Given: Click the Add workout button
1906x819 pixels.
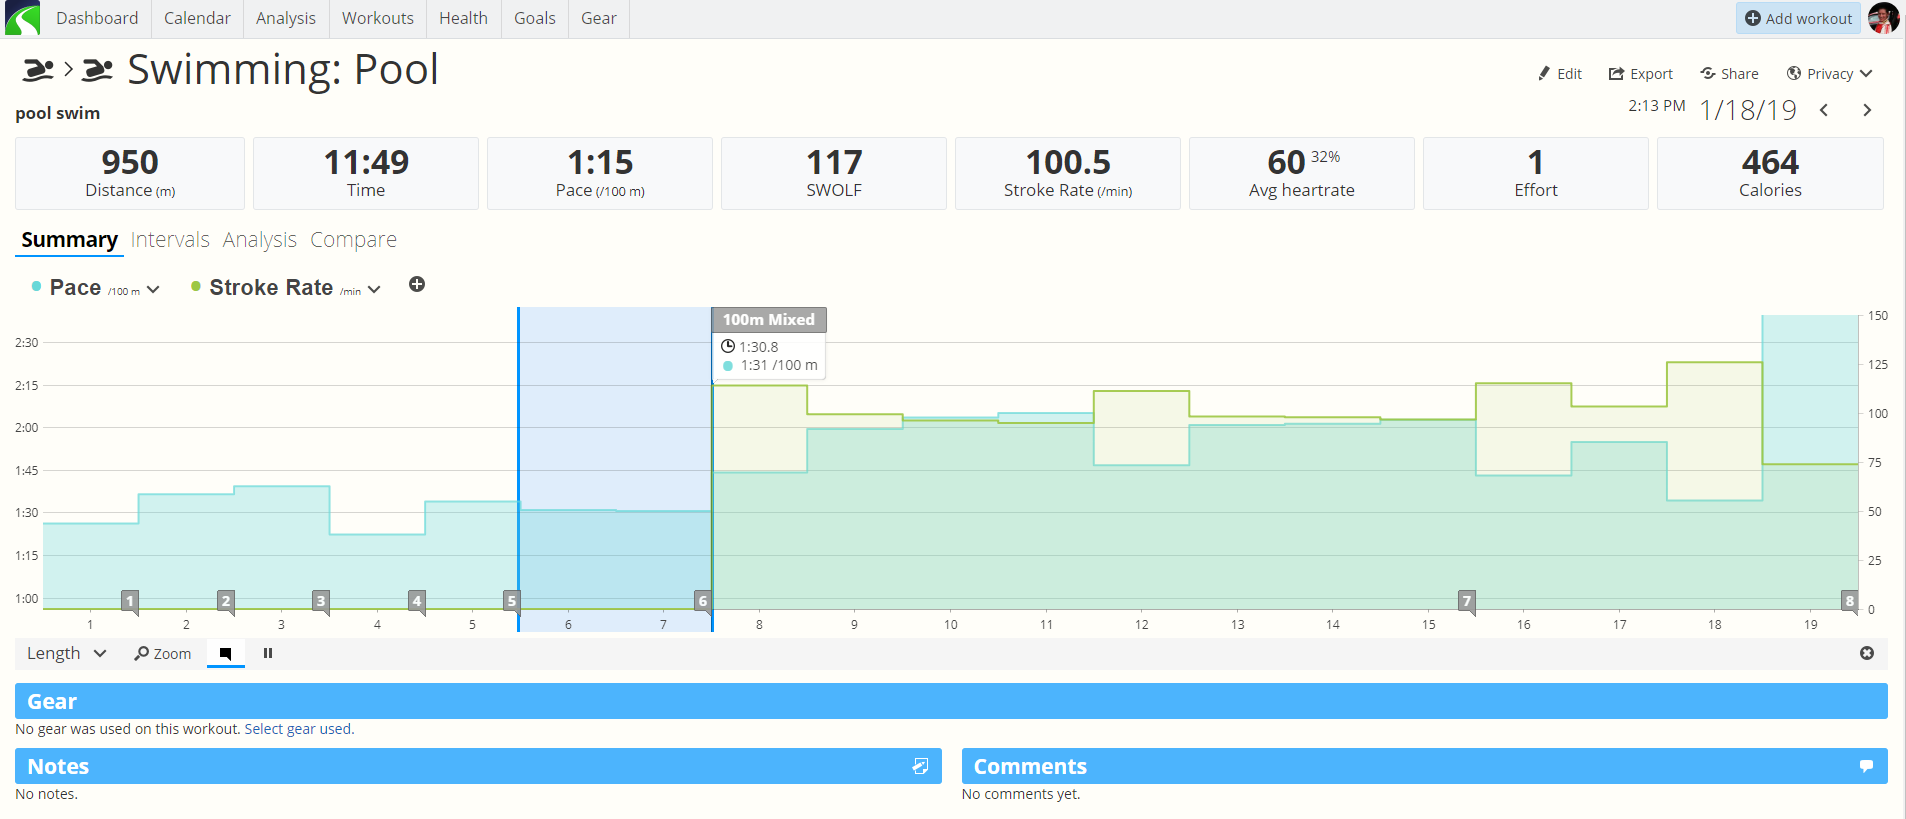Looking at the screenshot, I should pyautogui.click(x=1798, y=18).
